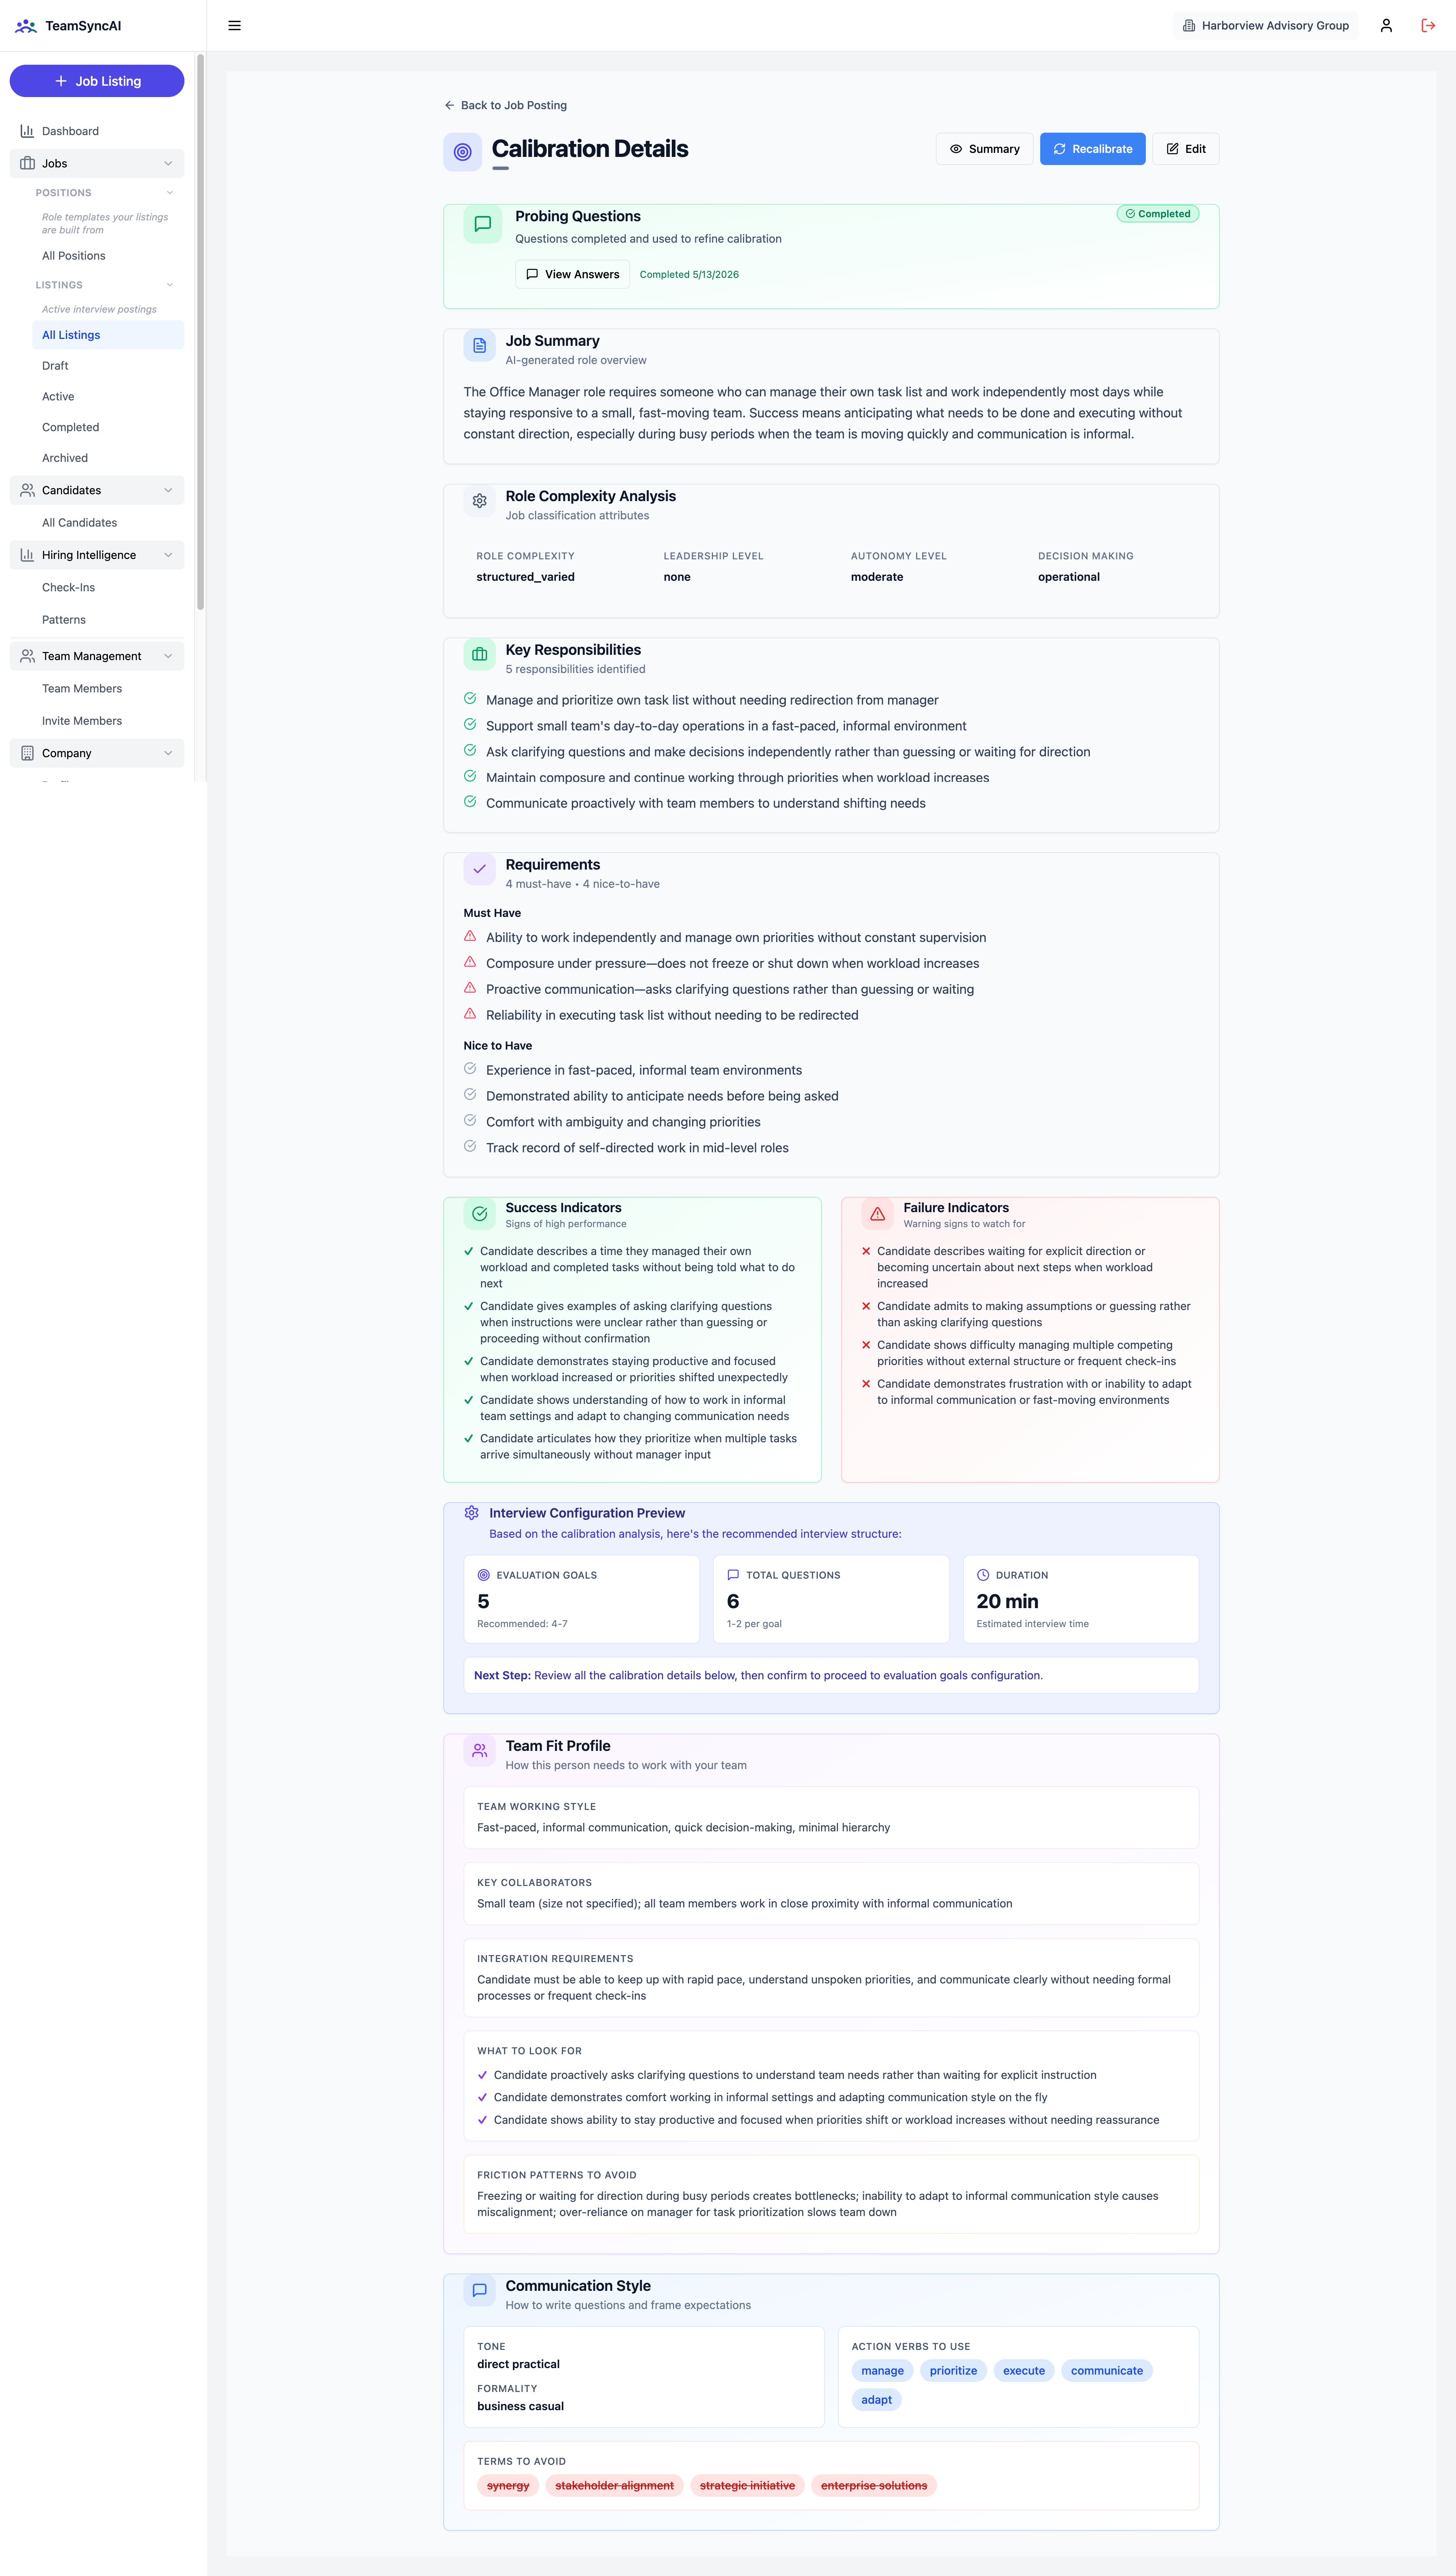This screenshot has height=2576, width=1456.
Task: Collapse the Company section chevron
Action: pos(168,753)
